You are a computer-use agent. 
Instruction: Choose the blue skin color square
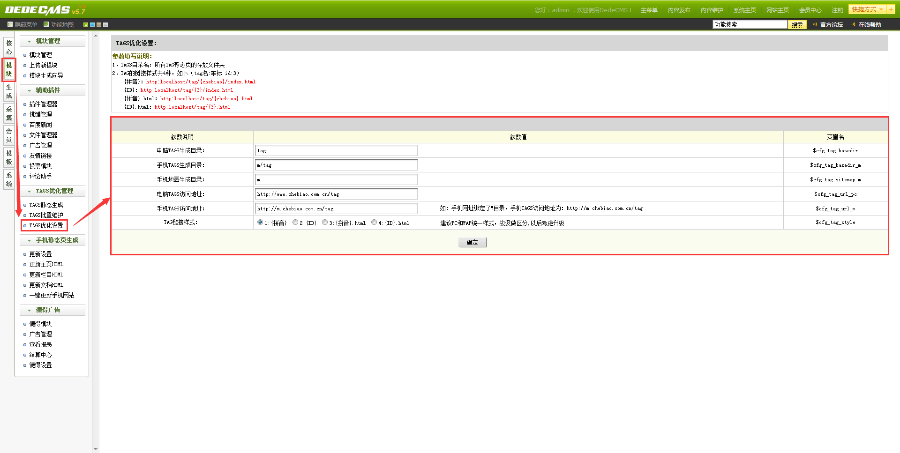pos(92,25)
